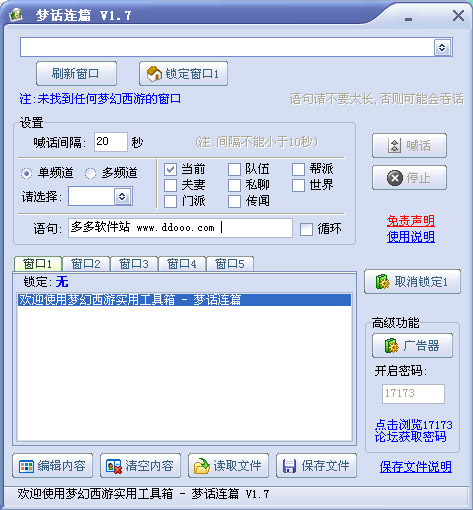Viewport: 473px width, 510px height.
Task: Click the floppy disk icon on 保存文件
Action: tap(289, 466)
